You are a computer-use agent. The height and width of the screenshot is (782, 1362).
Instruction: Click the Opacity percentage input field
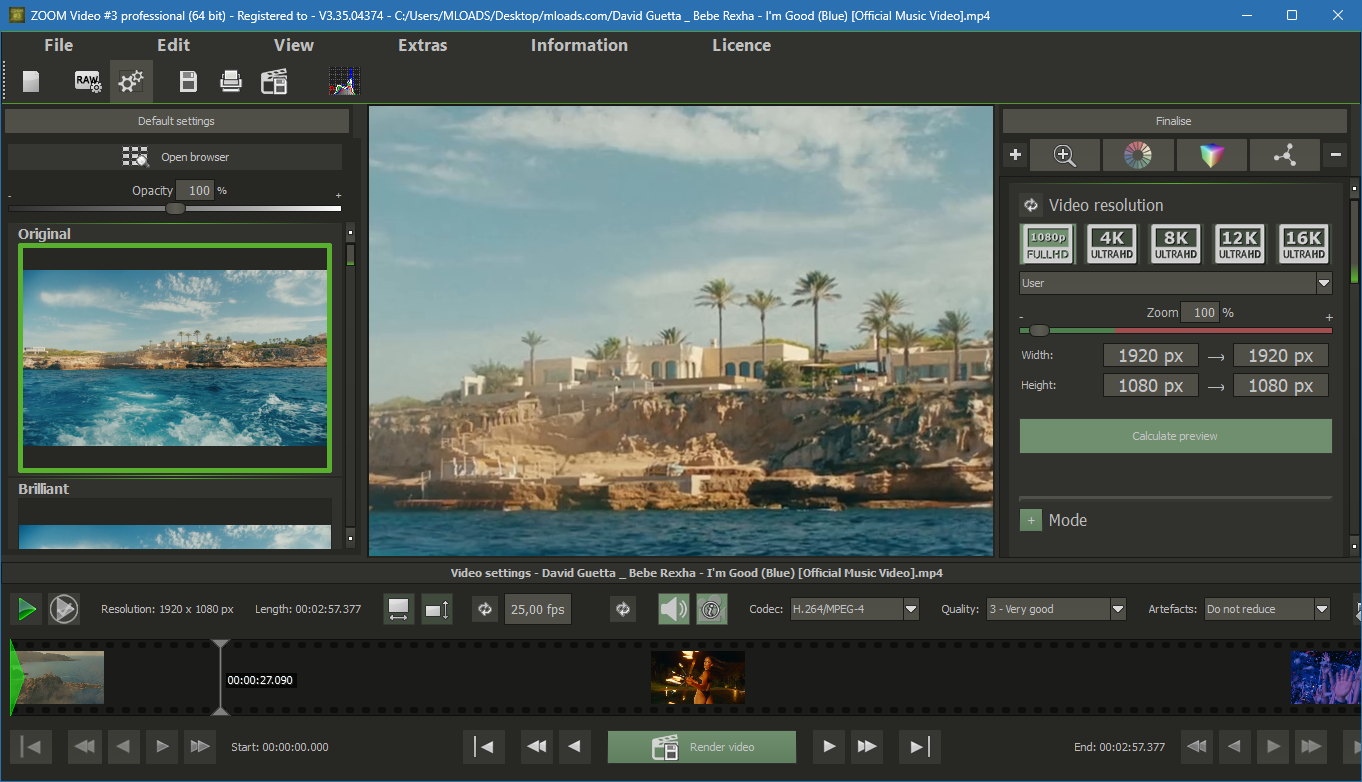(x=195, y=190)
